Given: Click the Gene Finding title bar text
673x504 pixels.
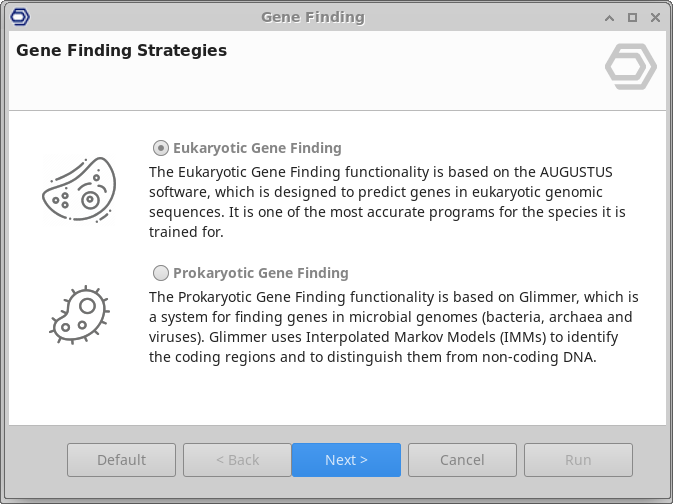Looking at the screenshot, I should [313, 17].
